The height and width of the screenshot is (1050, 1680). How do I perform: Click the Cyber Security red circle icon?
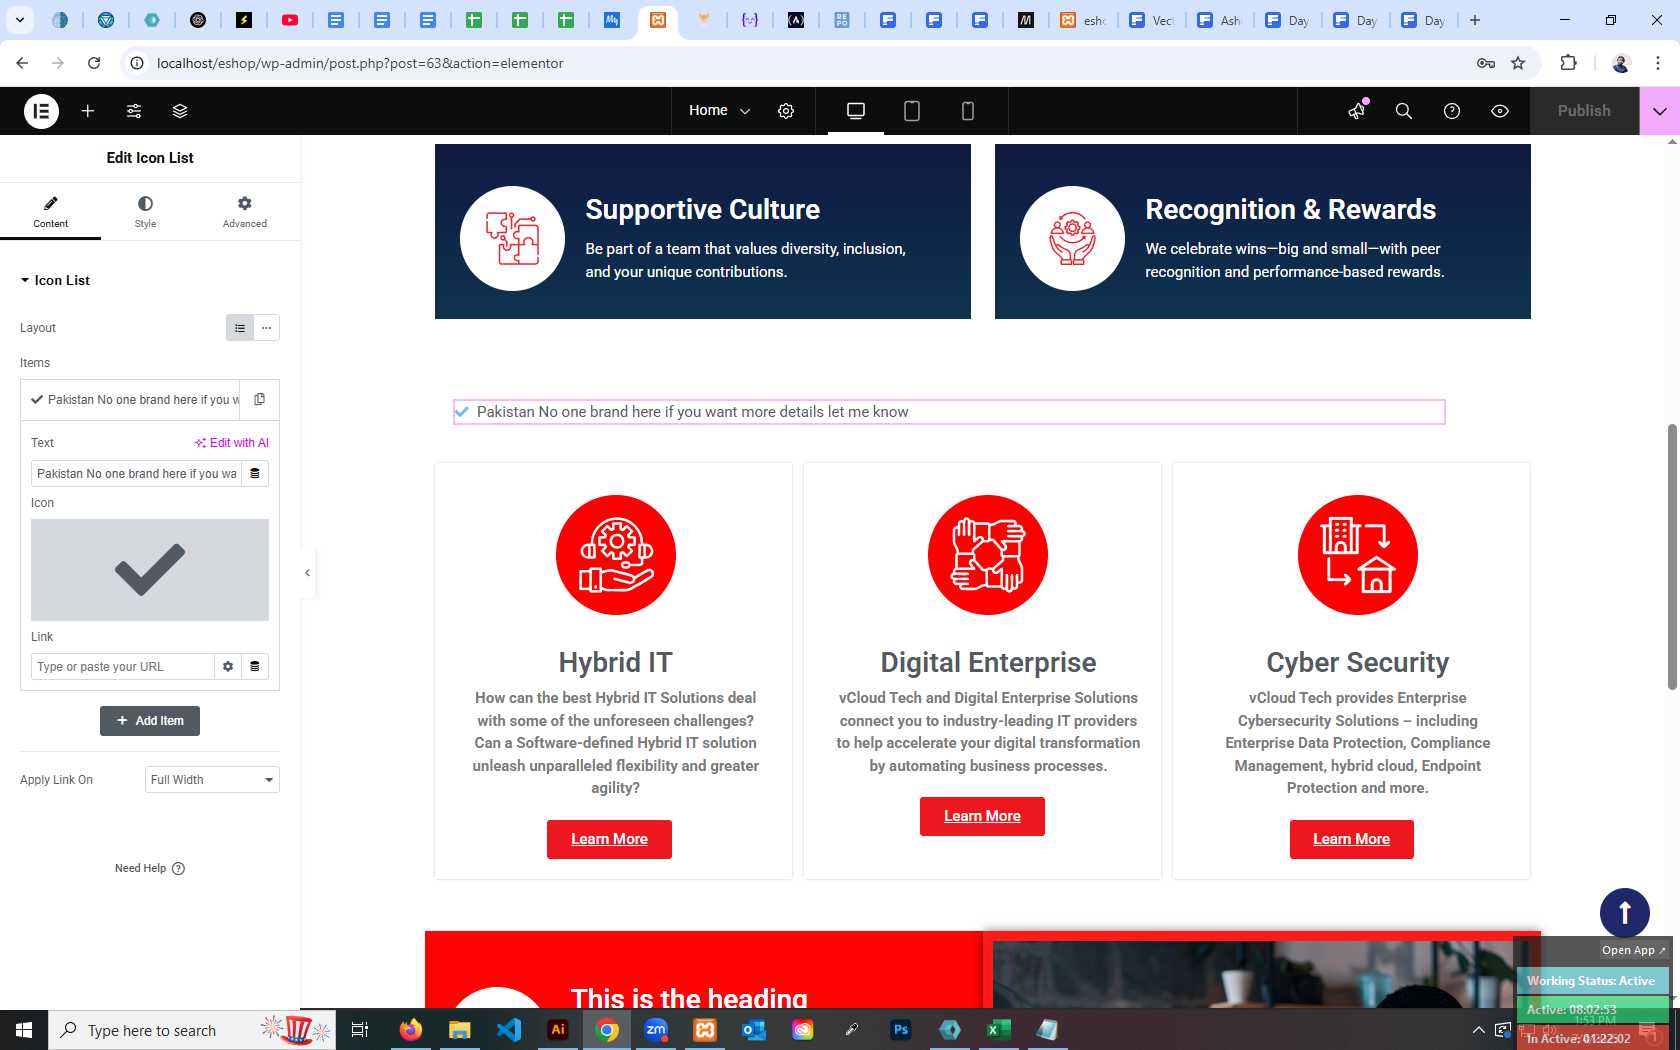[1358, 555]
